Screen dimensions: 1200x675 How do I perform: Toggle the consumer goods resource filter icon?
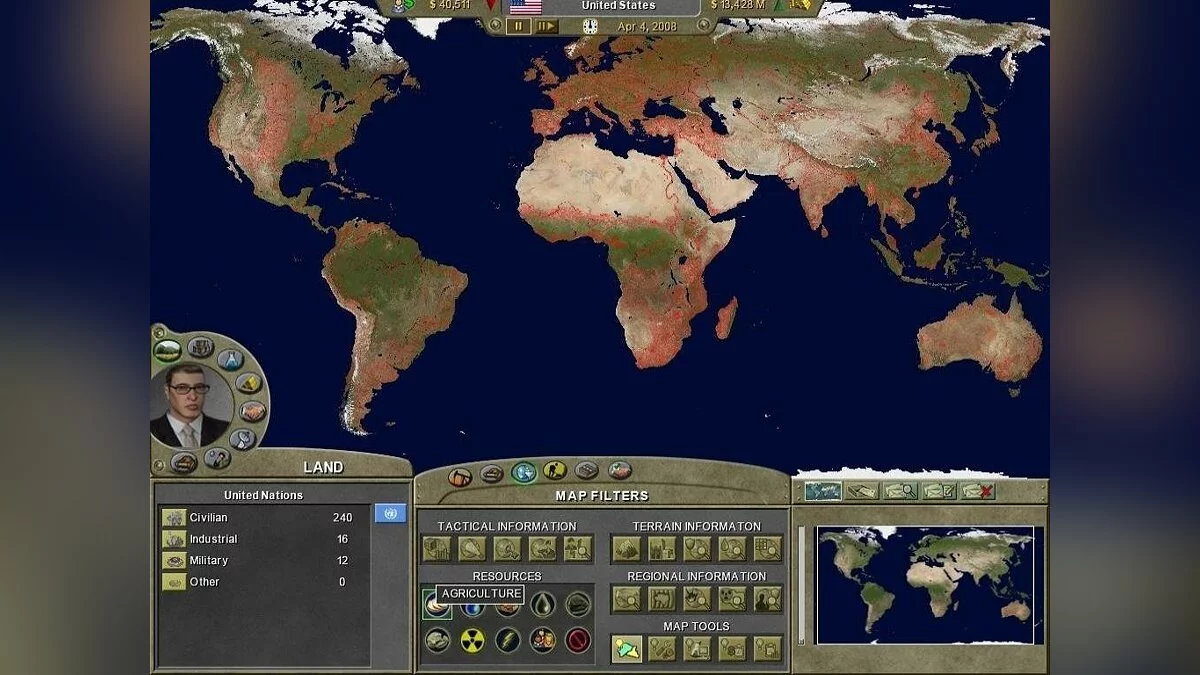(x=542, y=640)
